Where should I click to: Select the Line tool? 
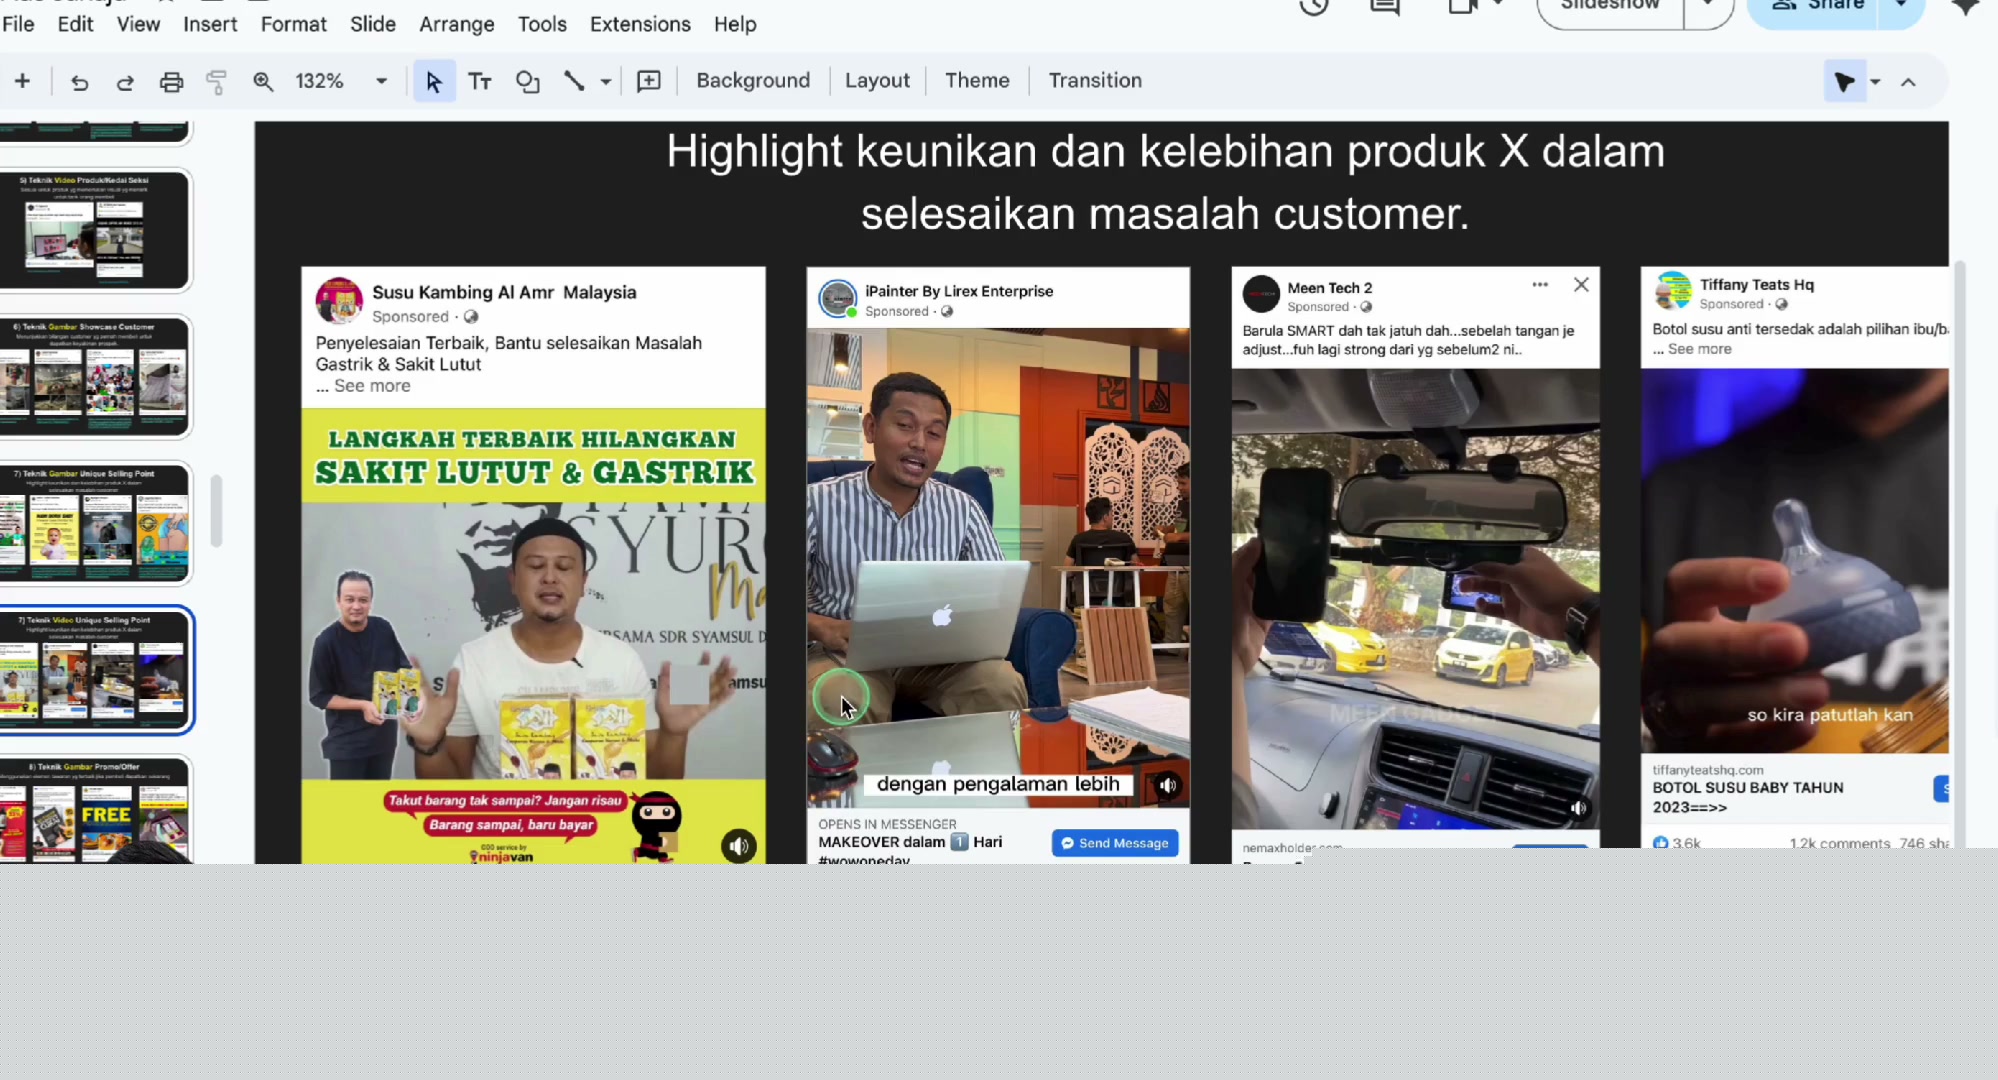(x=573, y=82)
